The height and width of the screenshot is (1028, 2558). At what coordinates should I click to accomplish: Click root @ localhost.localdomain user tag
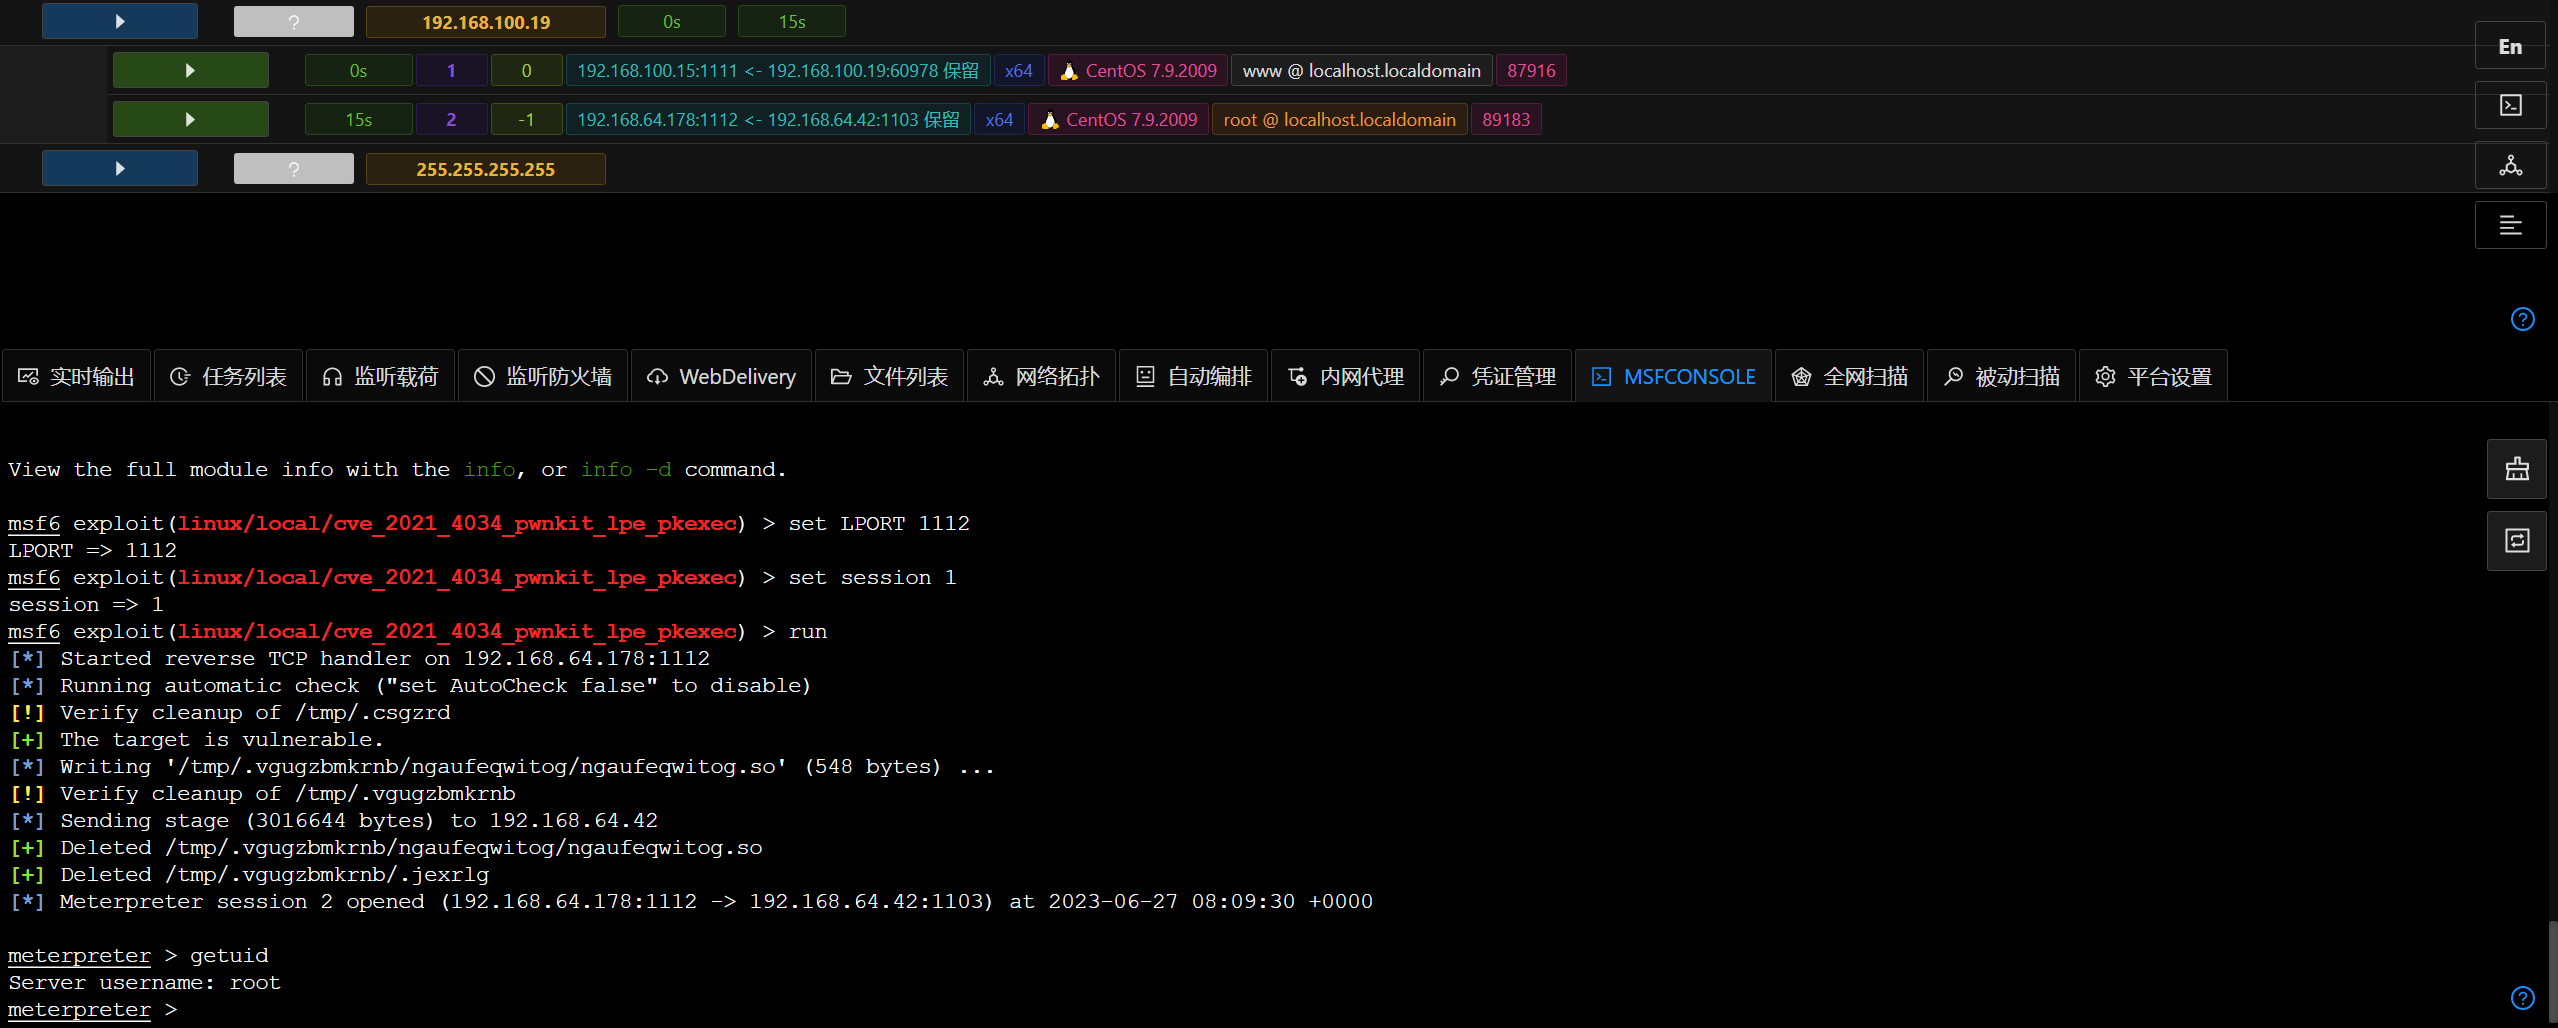(x=1340, y=119)
